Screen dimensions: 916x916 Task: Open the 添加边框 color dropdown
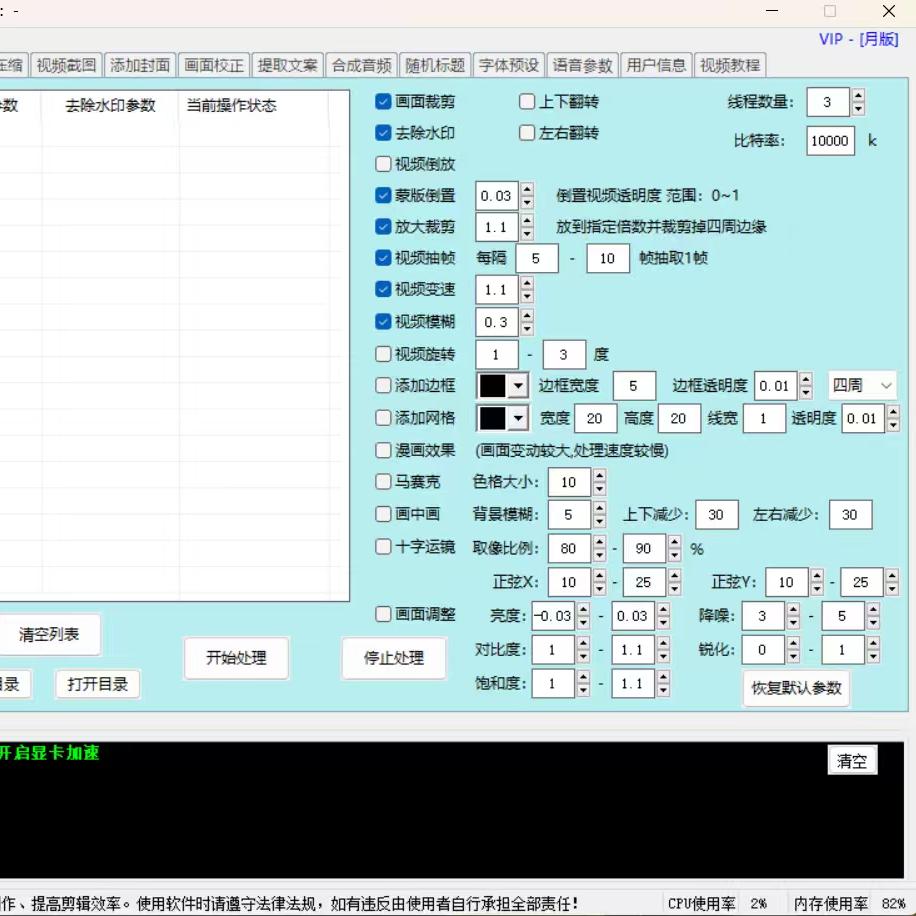(x=518, y=386)
